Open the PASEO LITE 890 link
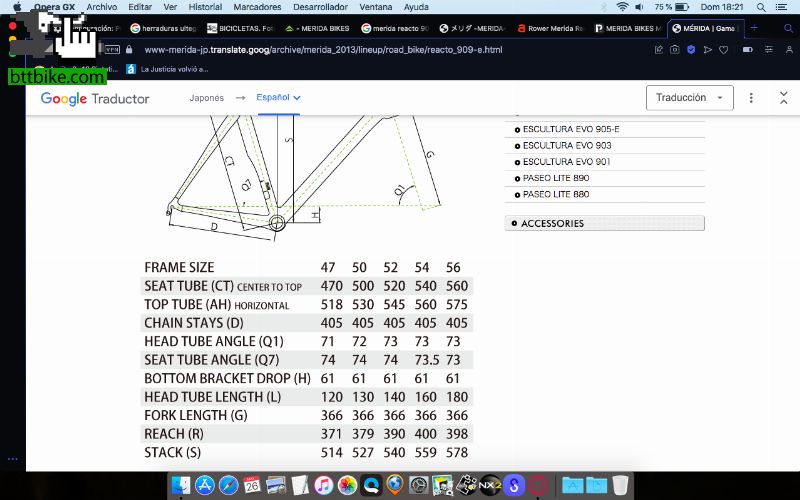The height and width of the screenshot is (500, 800). point(555,178)
